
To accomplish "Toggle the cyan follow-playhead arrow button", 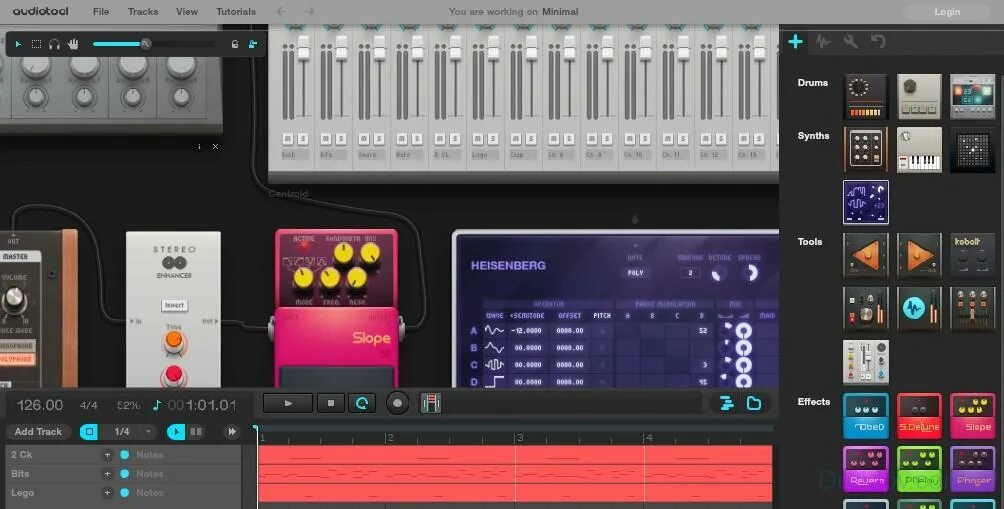I will tap(175, 432).
